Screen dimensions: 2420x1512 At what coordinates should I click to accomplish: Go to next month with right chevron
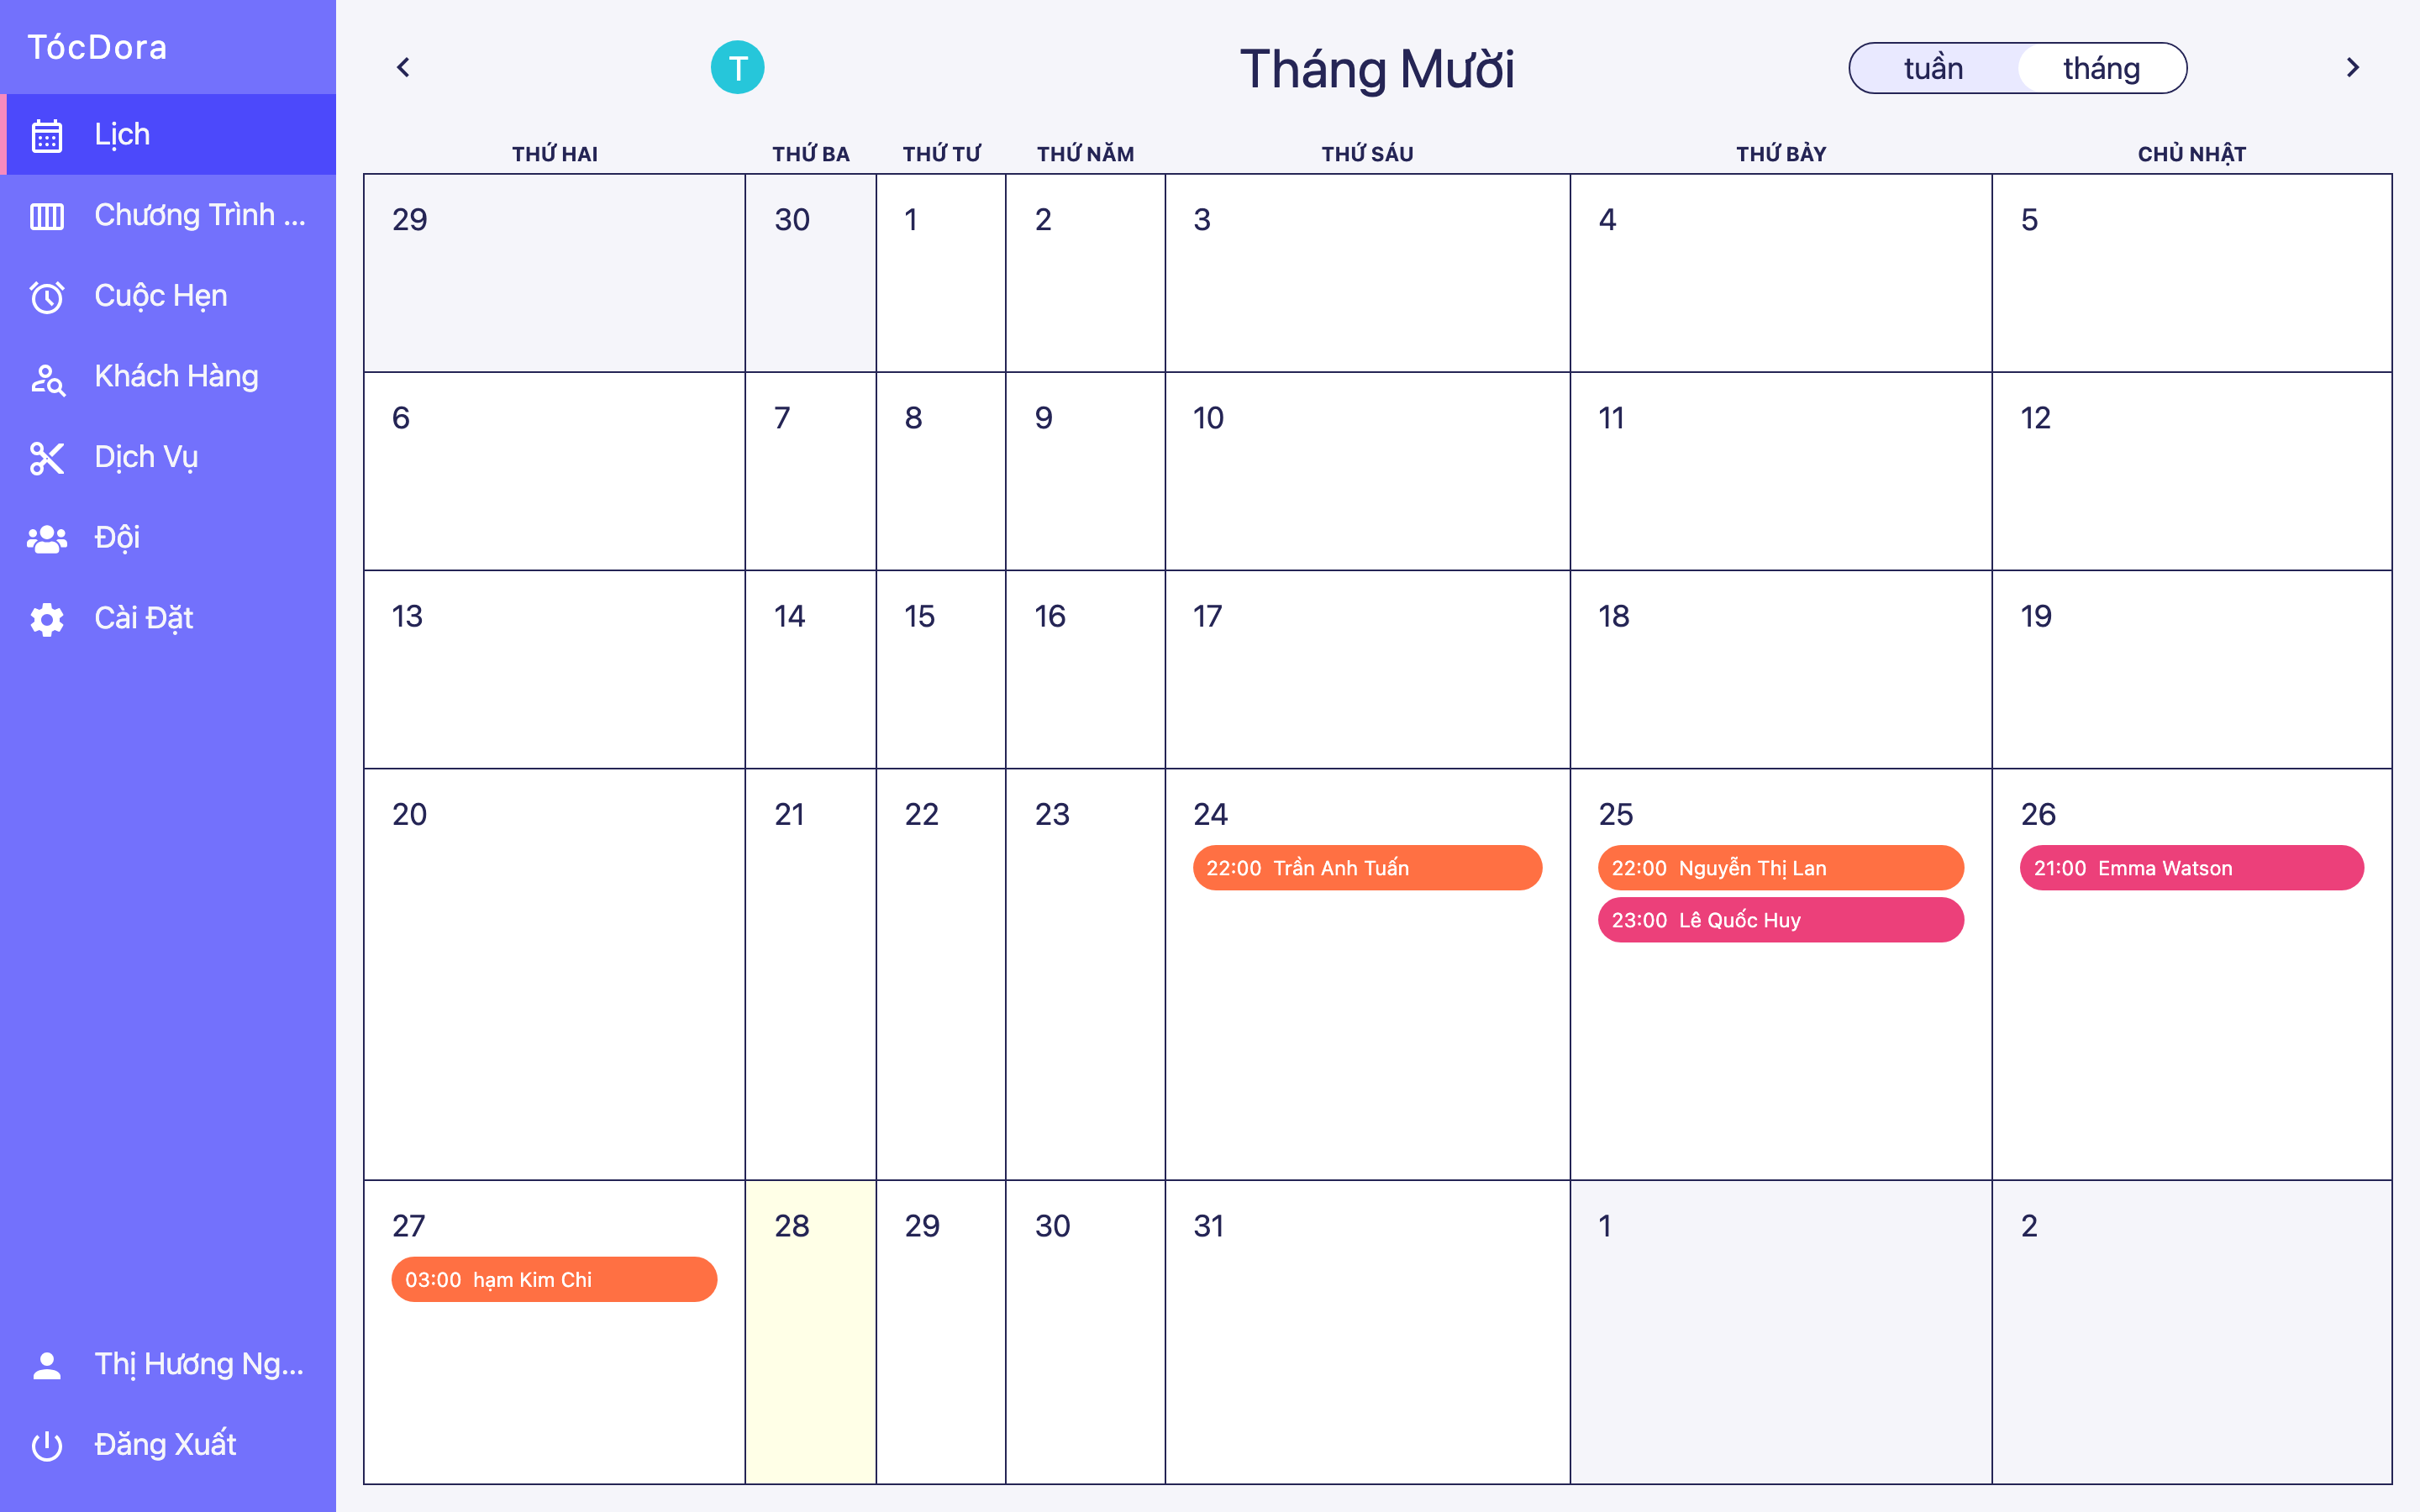[2352, 67]
